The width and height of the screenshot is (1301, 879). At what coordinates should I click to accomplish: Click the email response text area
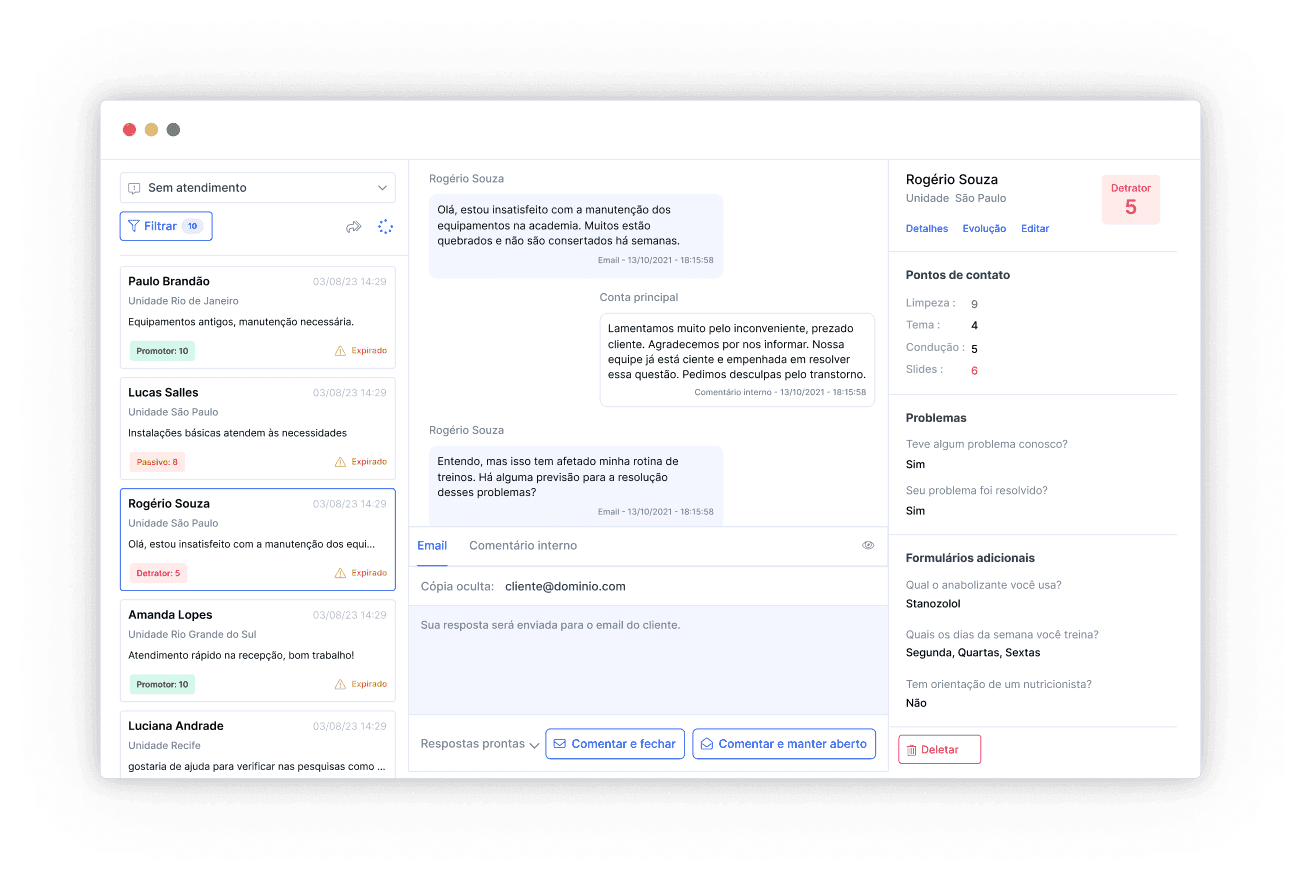point(648,660)
